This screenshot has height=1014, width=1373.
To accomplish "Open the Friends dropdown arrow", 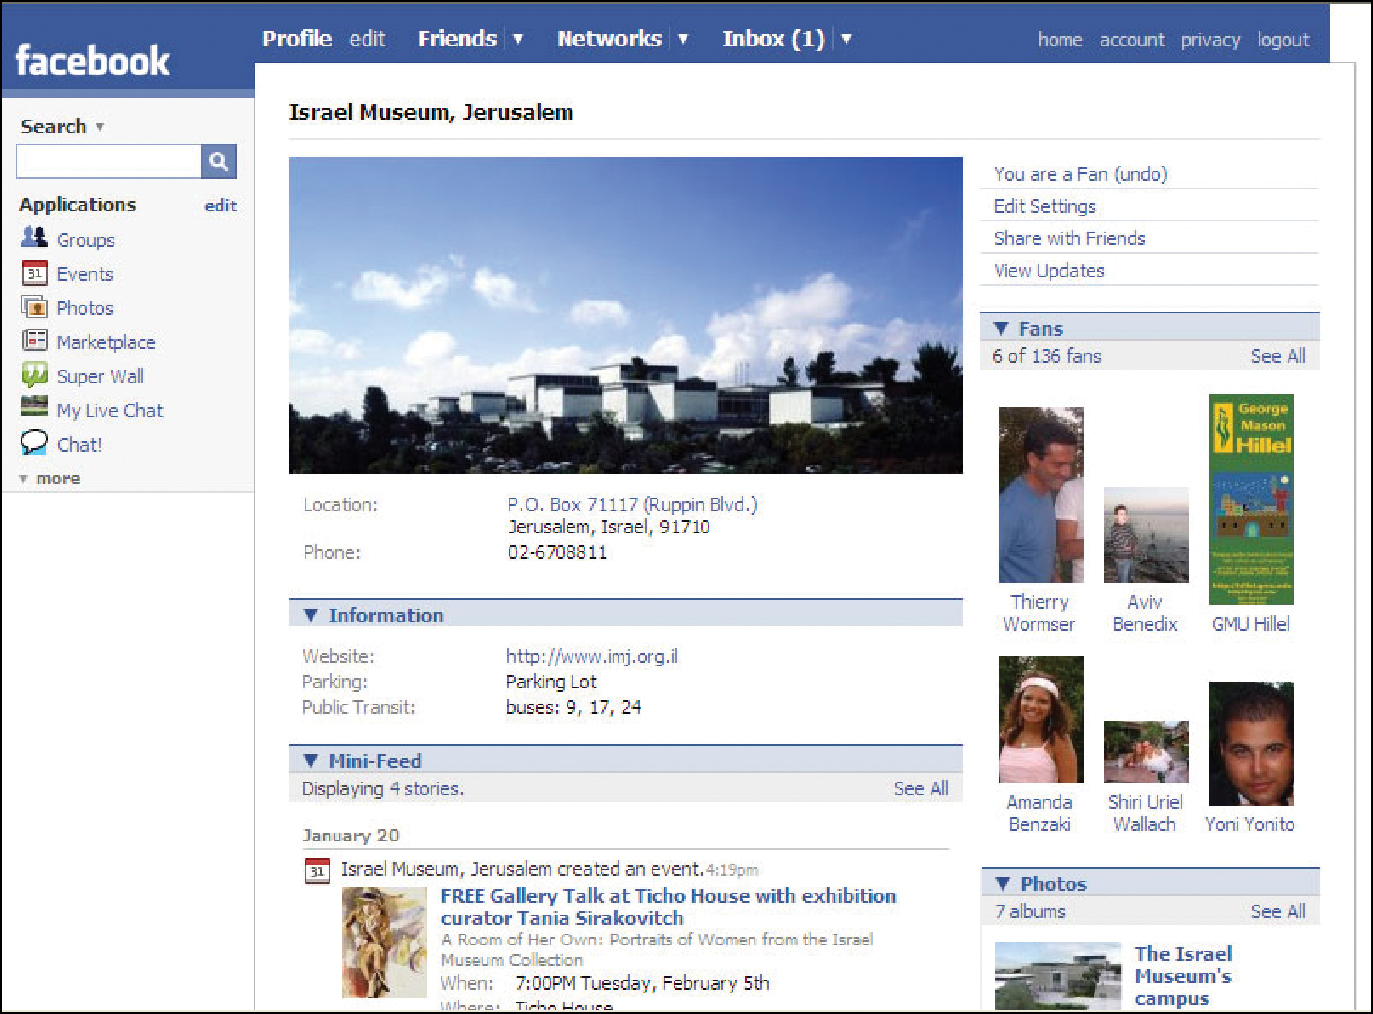I will pyautogui.click(x=518, y=39).
